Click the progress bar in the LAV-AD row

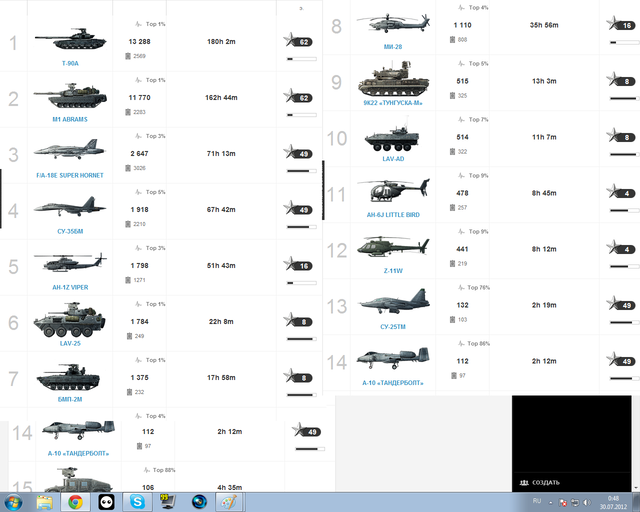pyautogui.click(x=624, y=154)
